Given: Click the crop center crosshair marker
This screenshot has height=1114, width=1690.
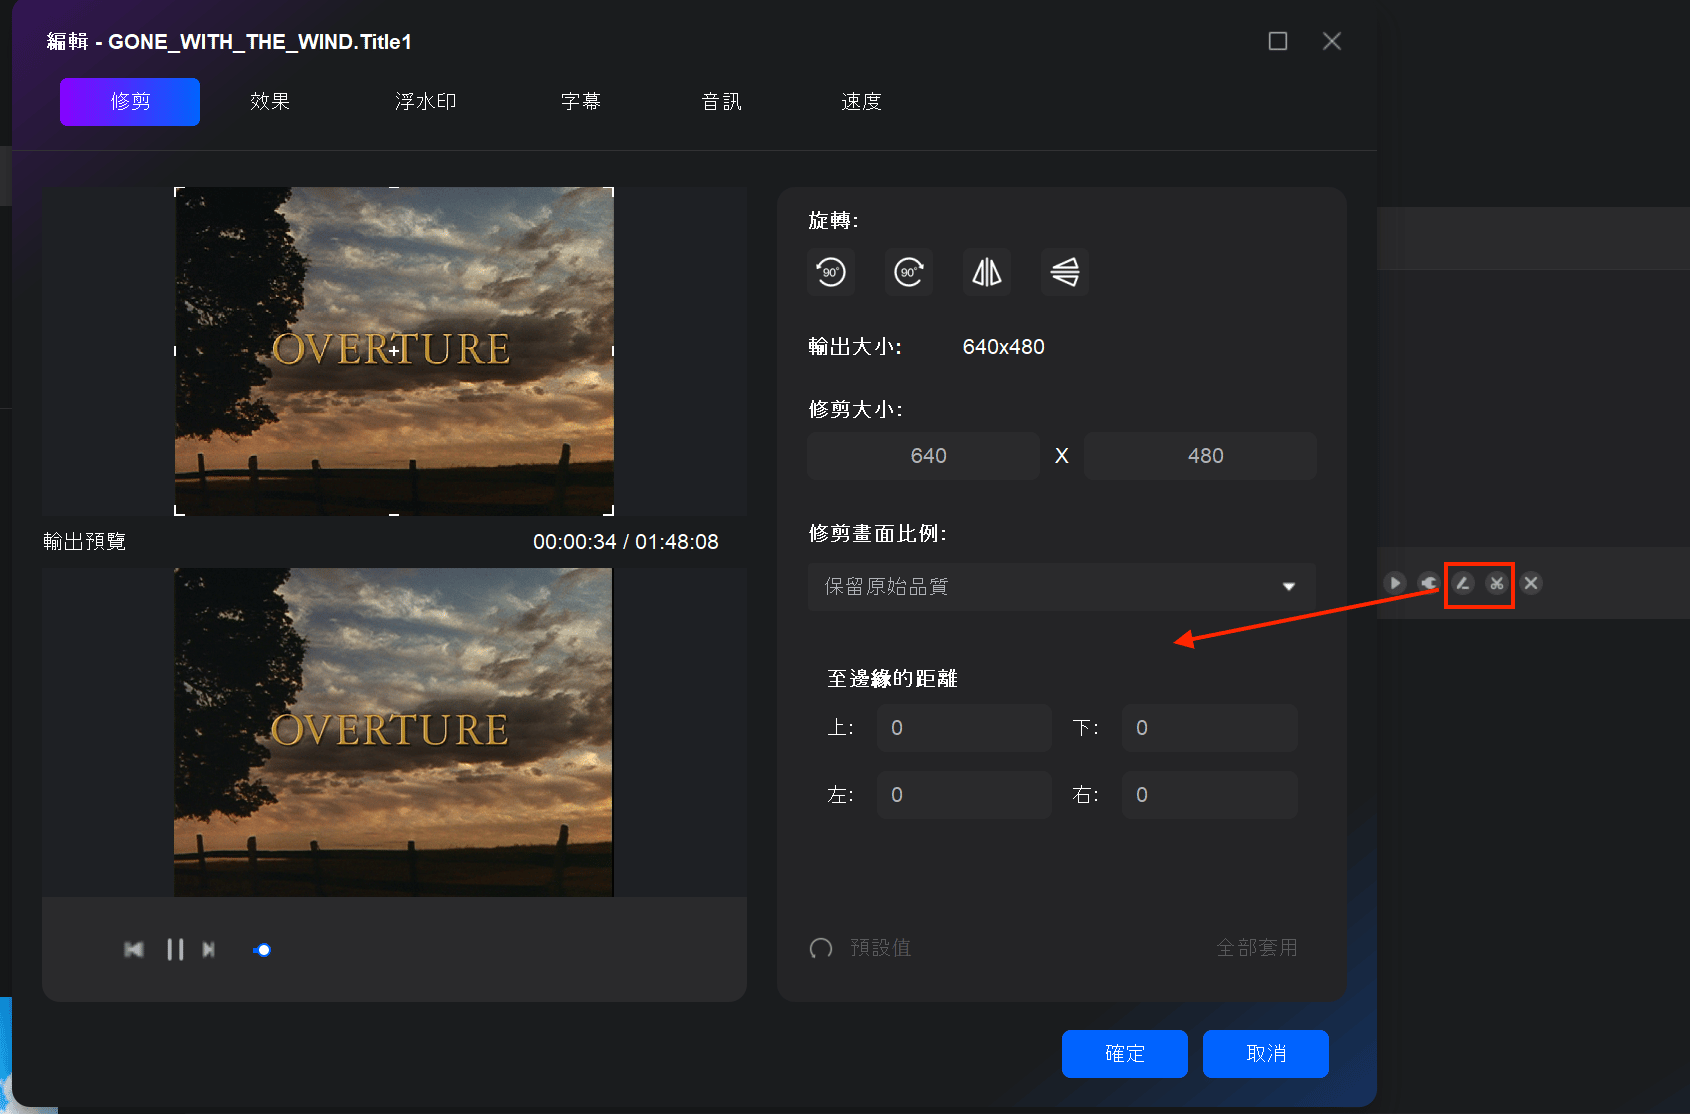Looking at the screenshot, I should (x=394, y=351).
